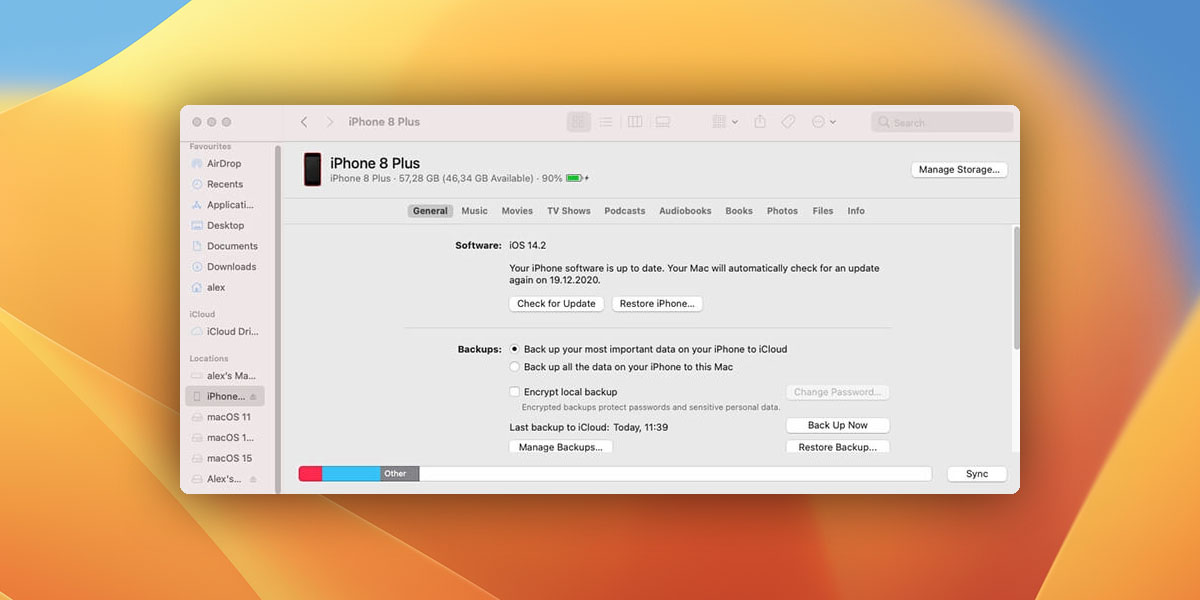Click red segment of storage bar
1200x600 pixels.
(x=310, y=474)
